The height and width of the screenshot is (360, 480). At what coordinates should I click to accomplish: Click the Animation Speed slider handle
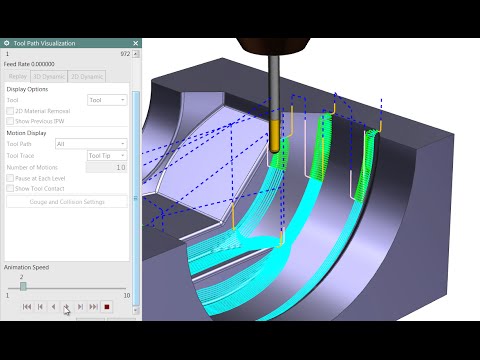23,286
